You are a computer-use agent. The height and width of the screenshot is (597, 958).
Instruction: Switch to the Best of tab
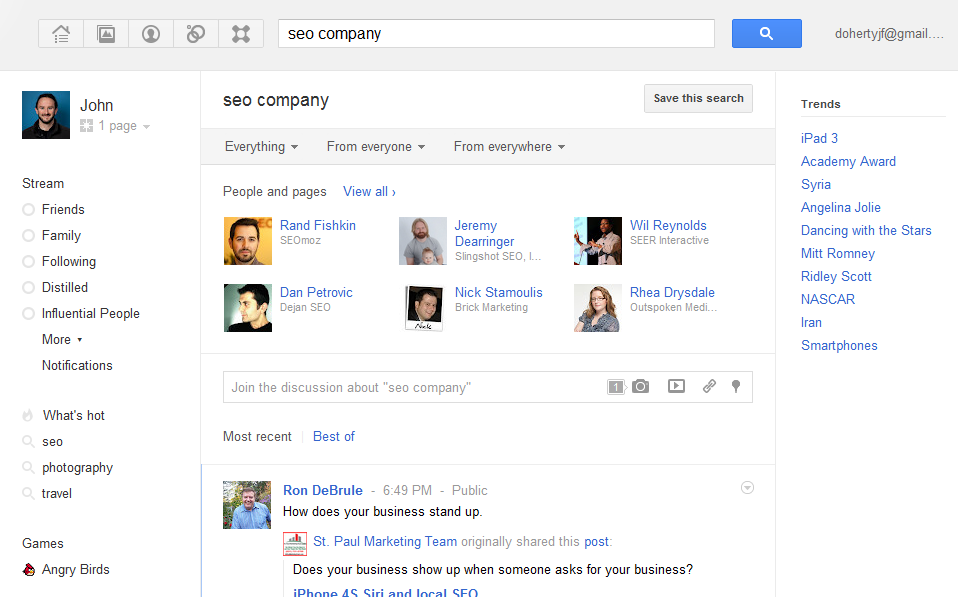pos(334,436)
